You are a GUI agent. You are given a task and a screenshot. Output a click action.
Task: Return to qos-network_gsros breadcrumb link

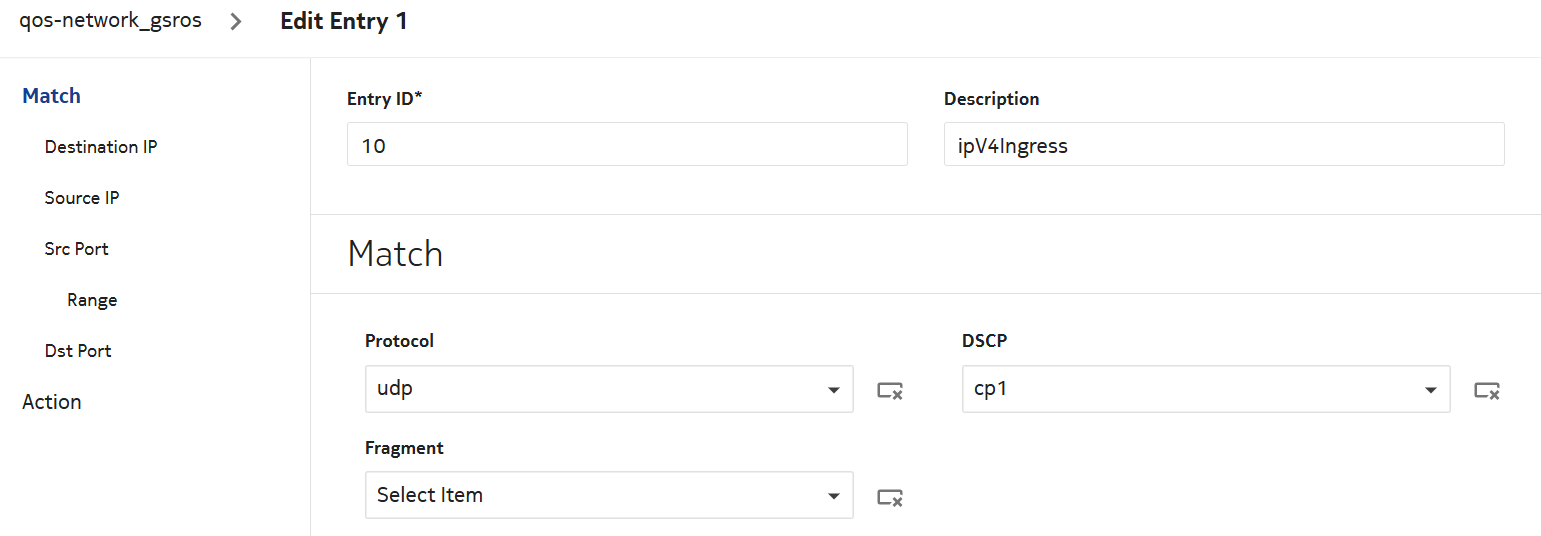110,21
